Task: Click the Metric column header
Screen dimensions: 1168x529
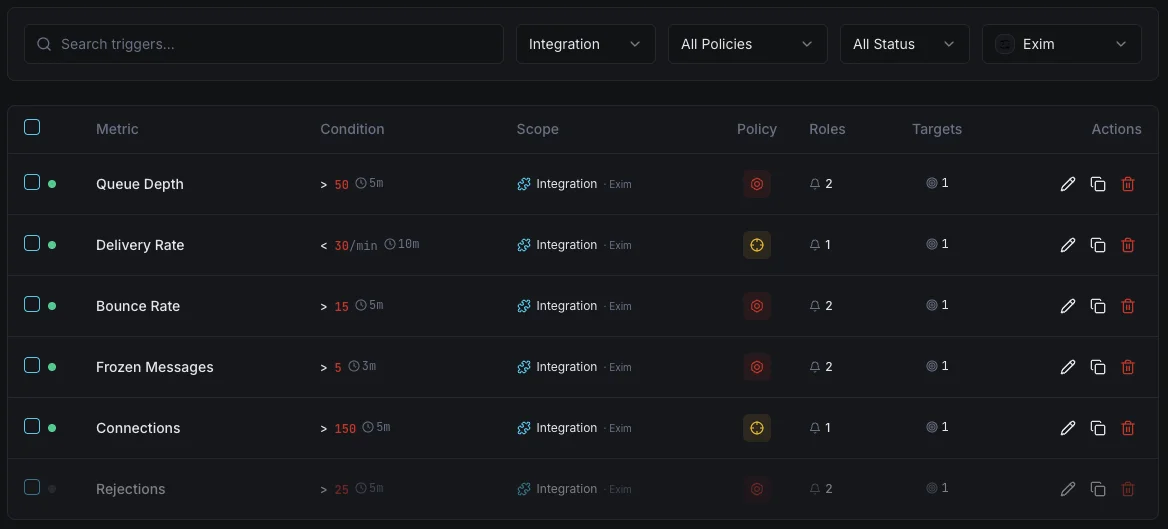Action: [x=117, y=129]
